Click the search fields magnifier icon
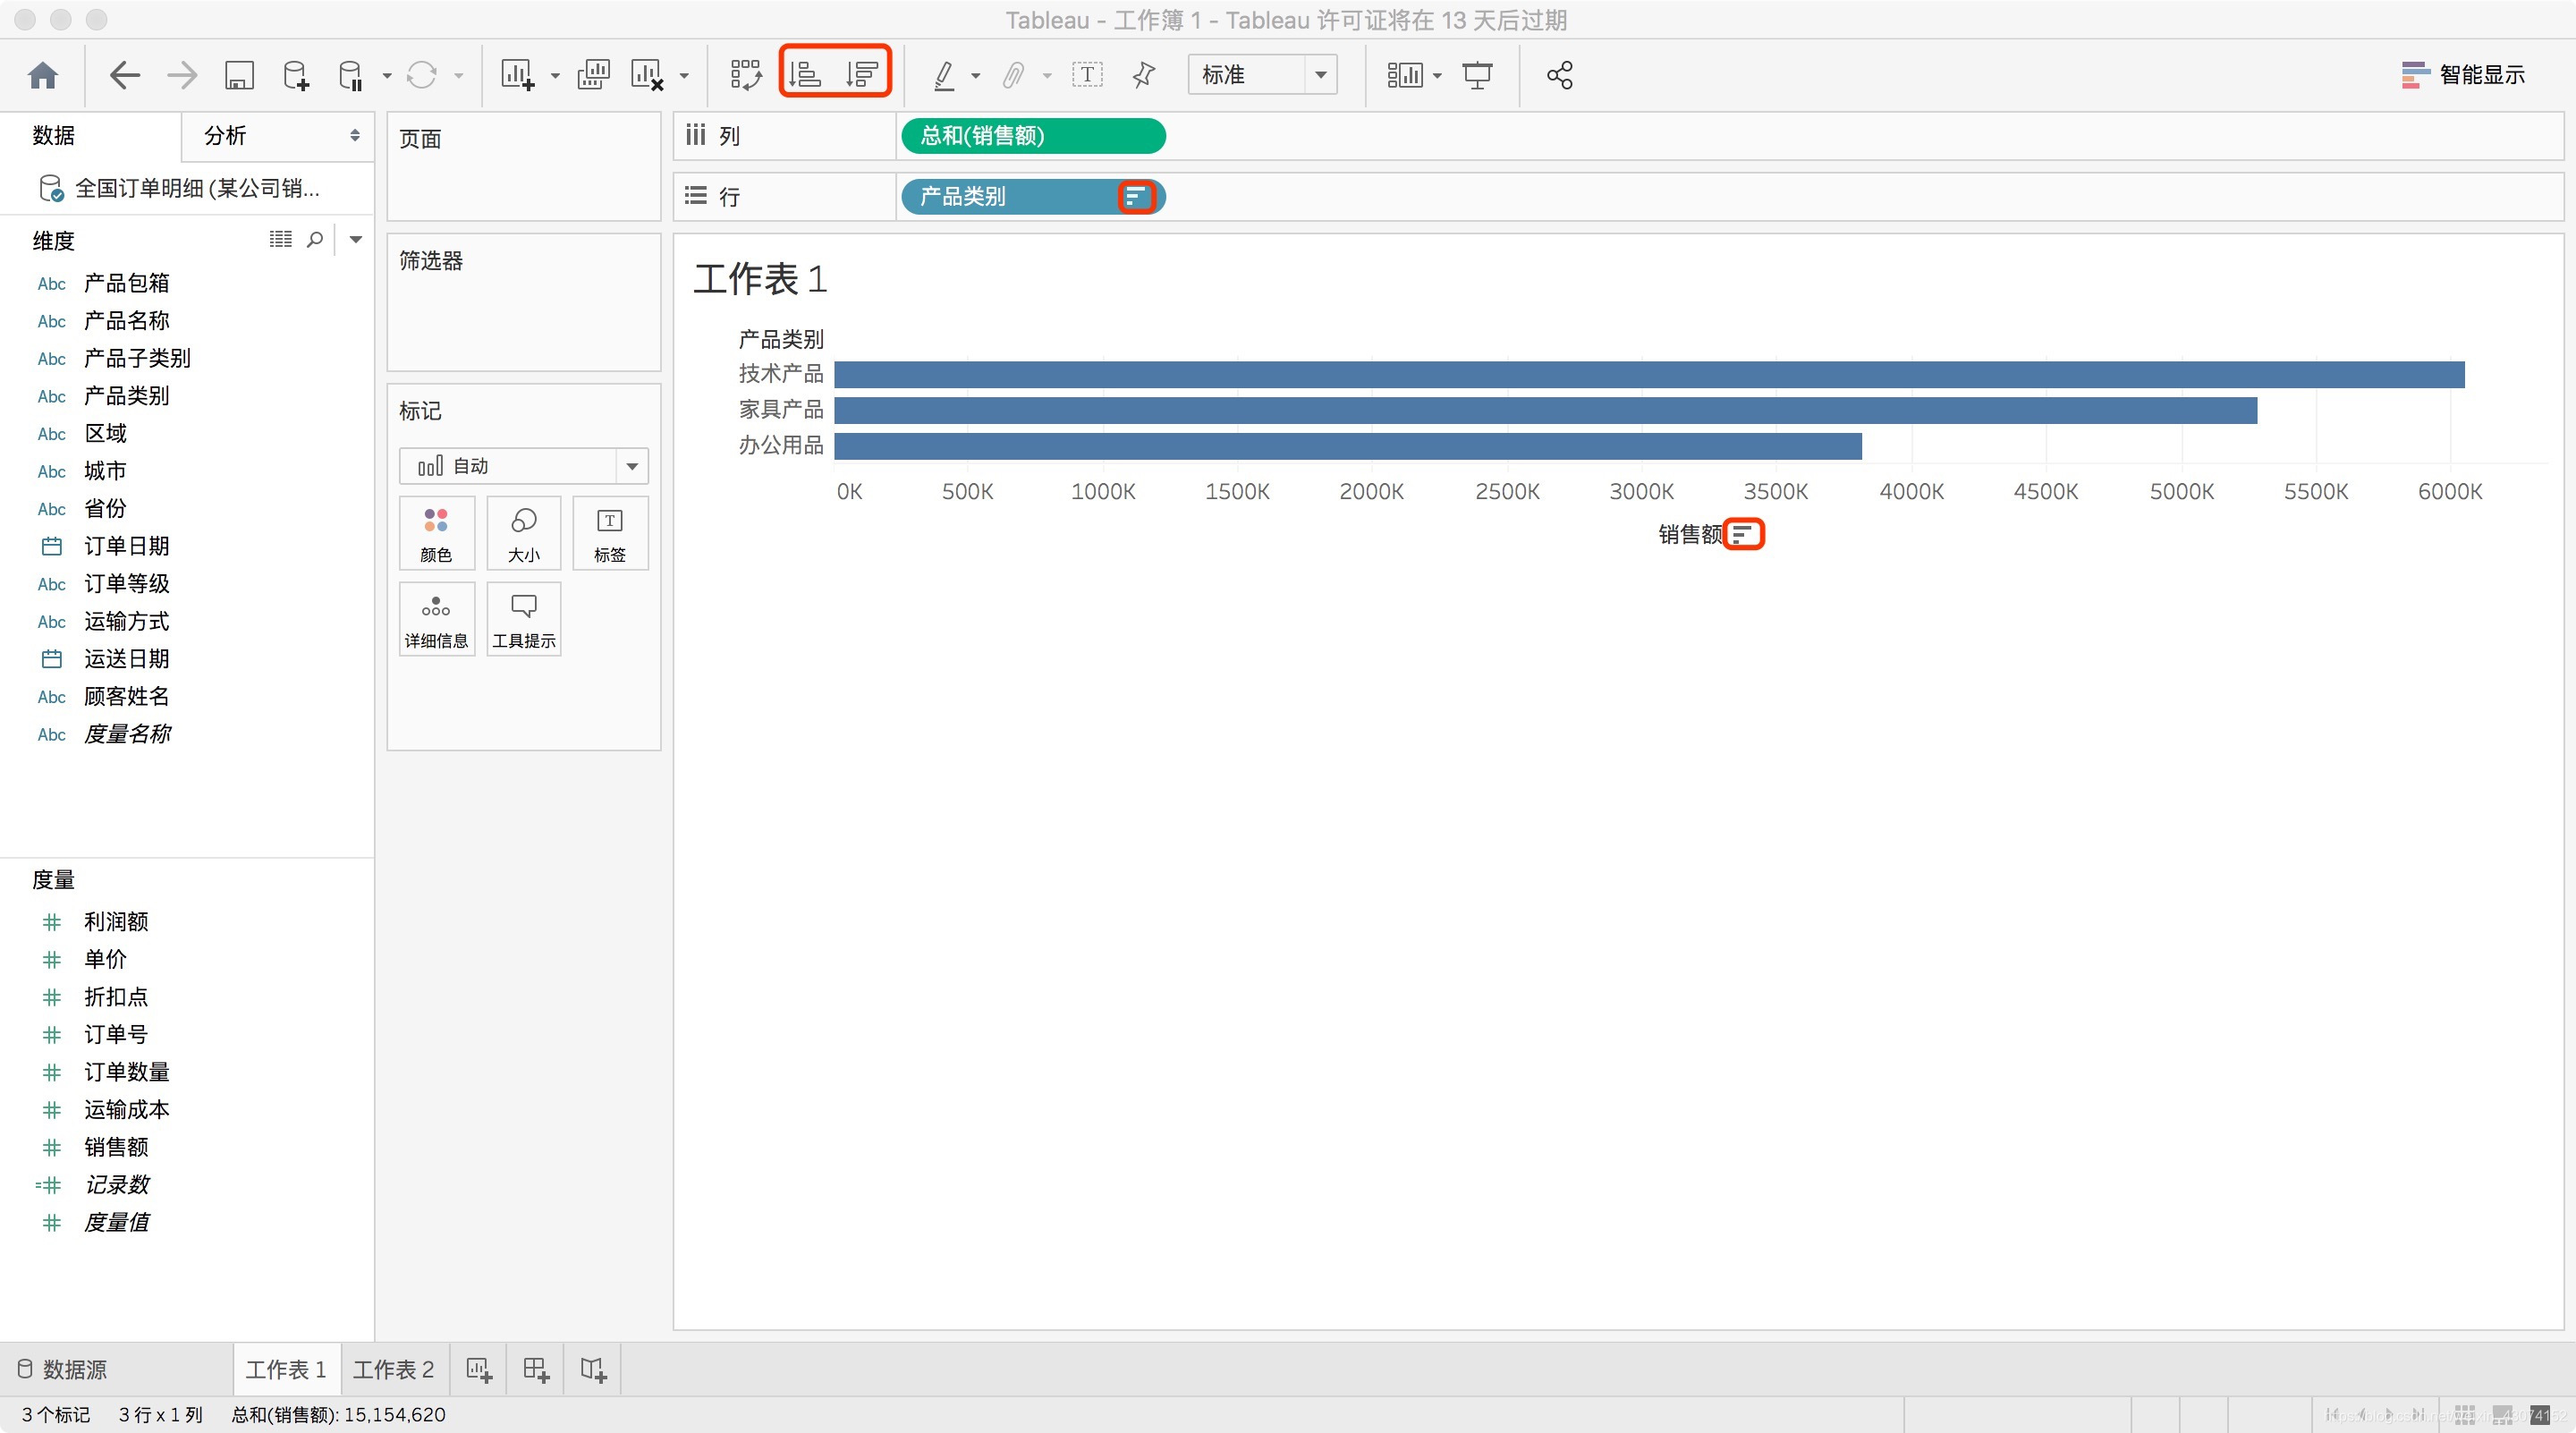This screenshot has width=2576, height=1433. click(x=315, y=239)
